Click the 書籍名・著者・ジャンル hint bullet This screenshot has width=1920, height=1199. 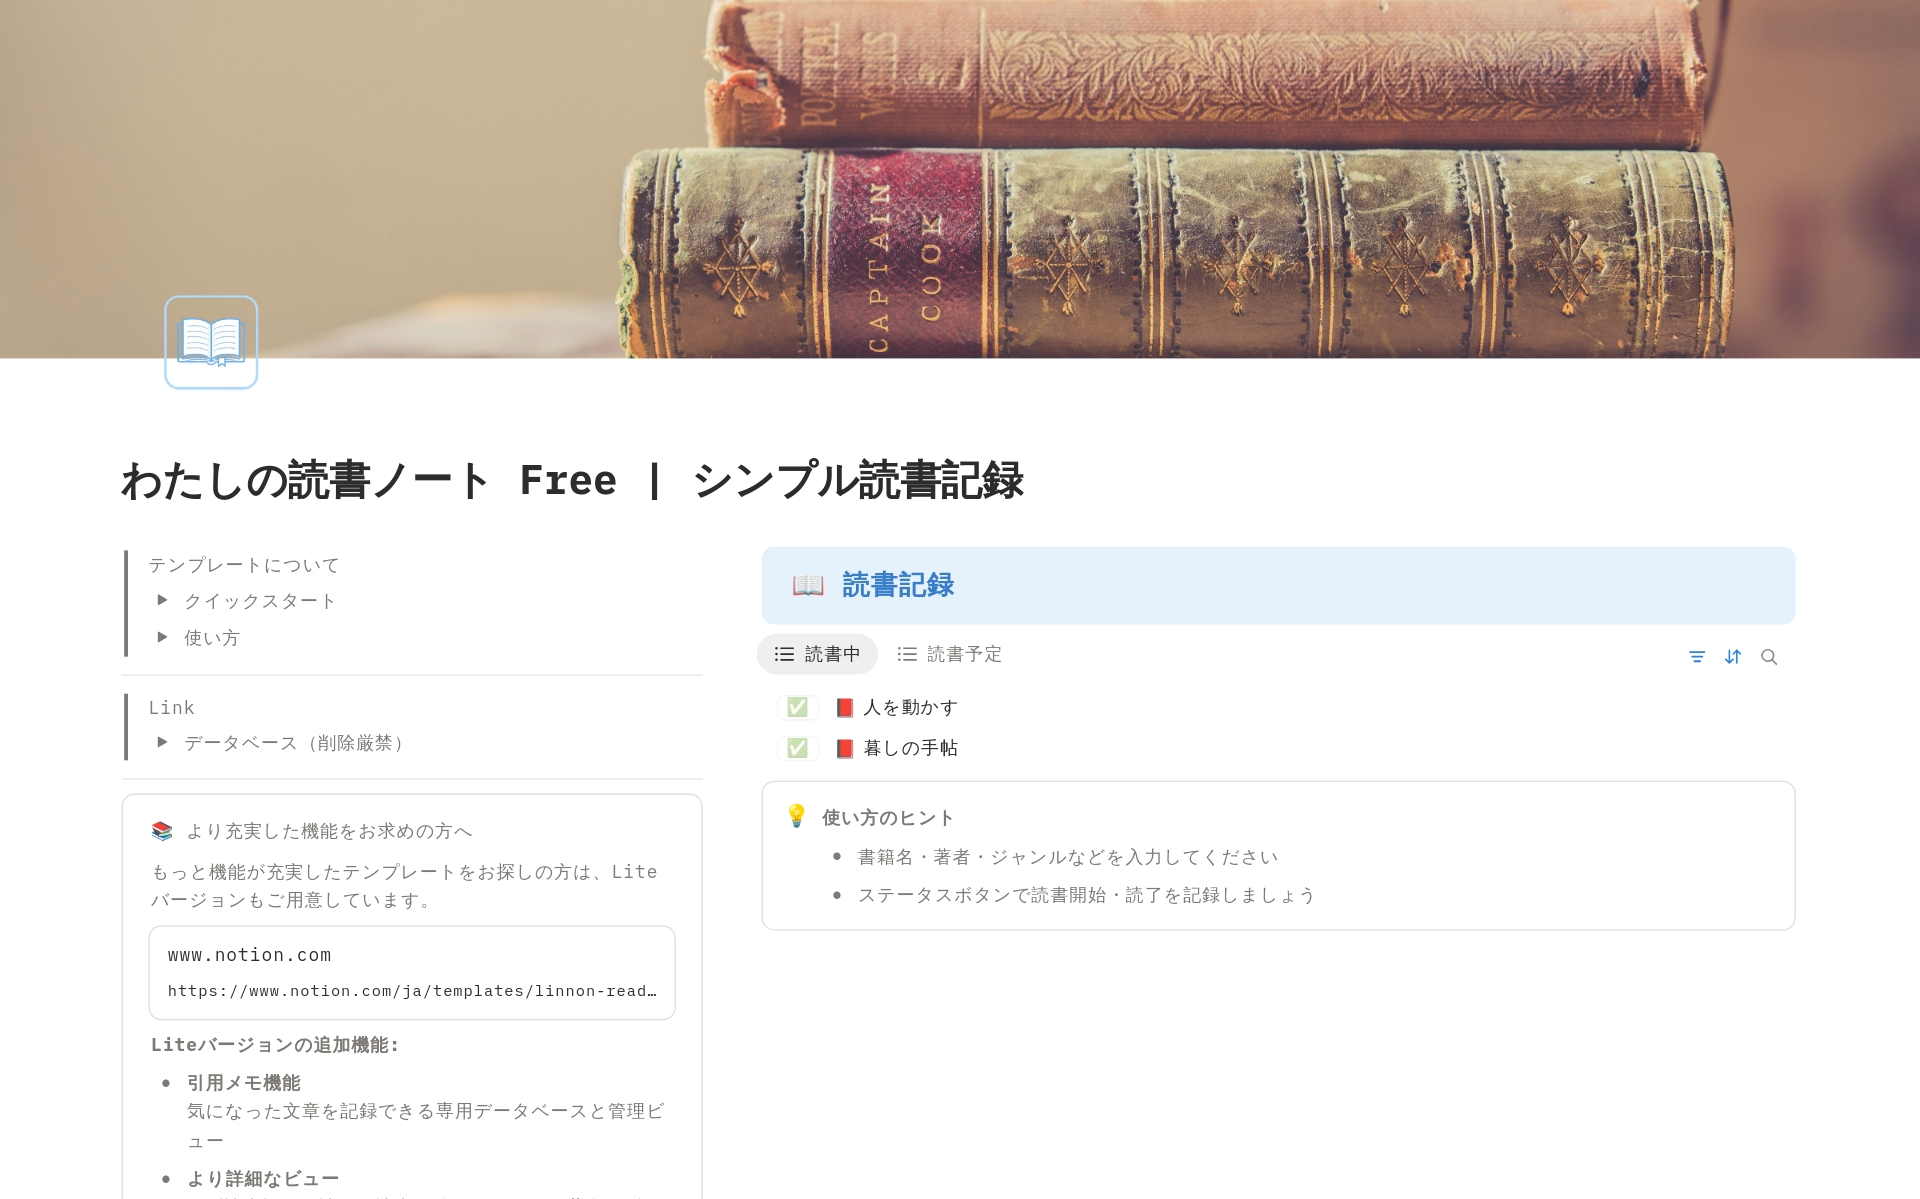(x=1068, y=857)
